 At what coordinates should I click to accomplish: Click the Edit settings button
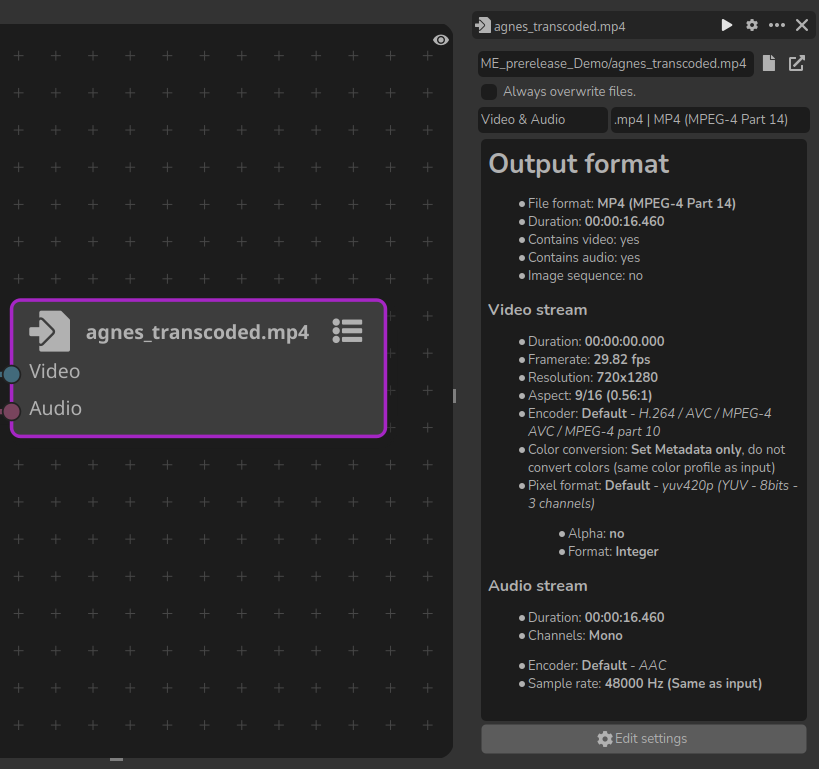(643, 739)
